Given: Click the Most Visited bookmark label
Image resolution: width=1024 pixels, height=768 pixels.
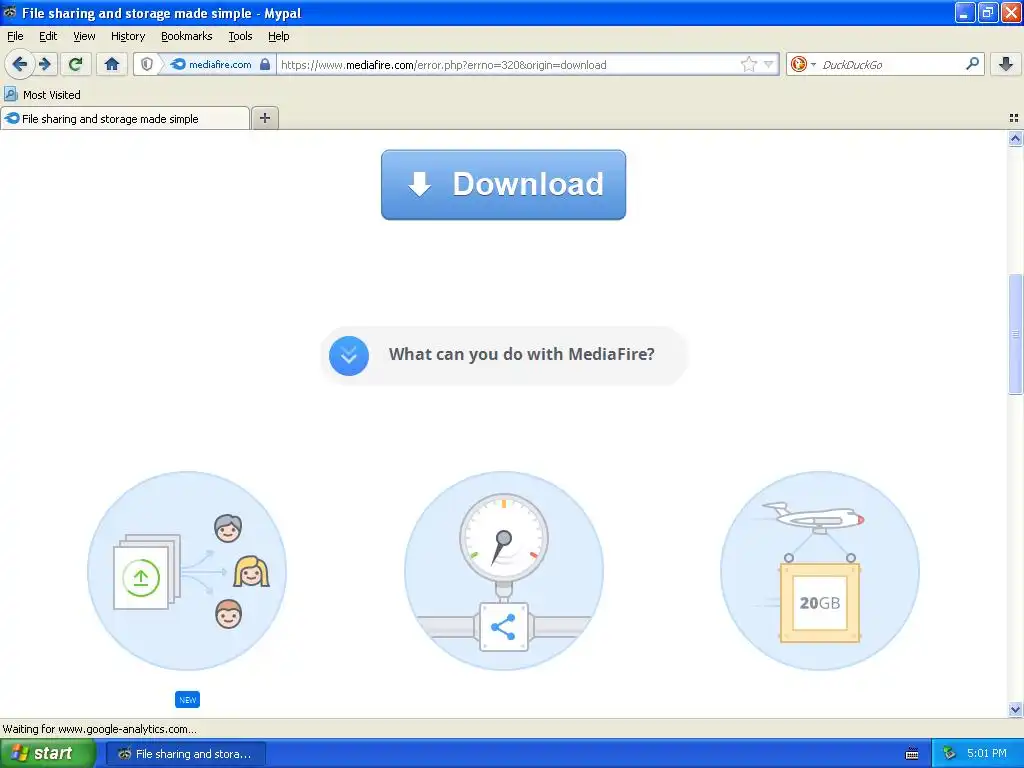Looking at the screenshot, I should (52, 95).
